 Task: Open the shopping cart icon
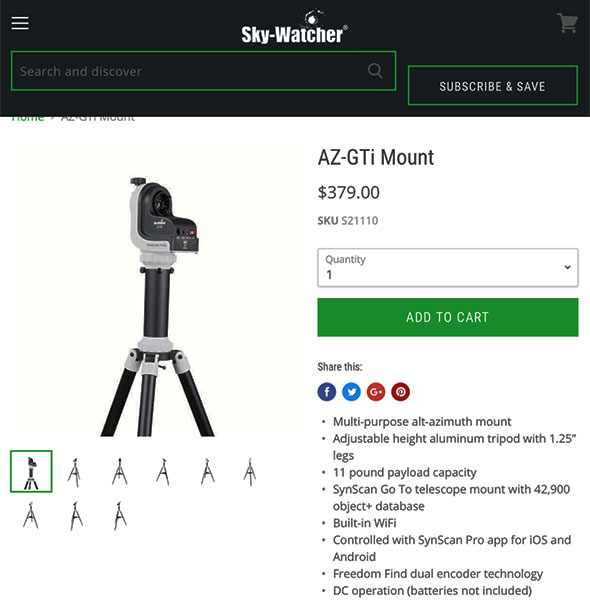(x=567, y=23)
